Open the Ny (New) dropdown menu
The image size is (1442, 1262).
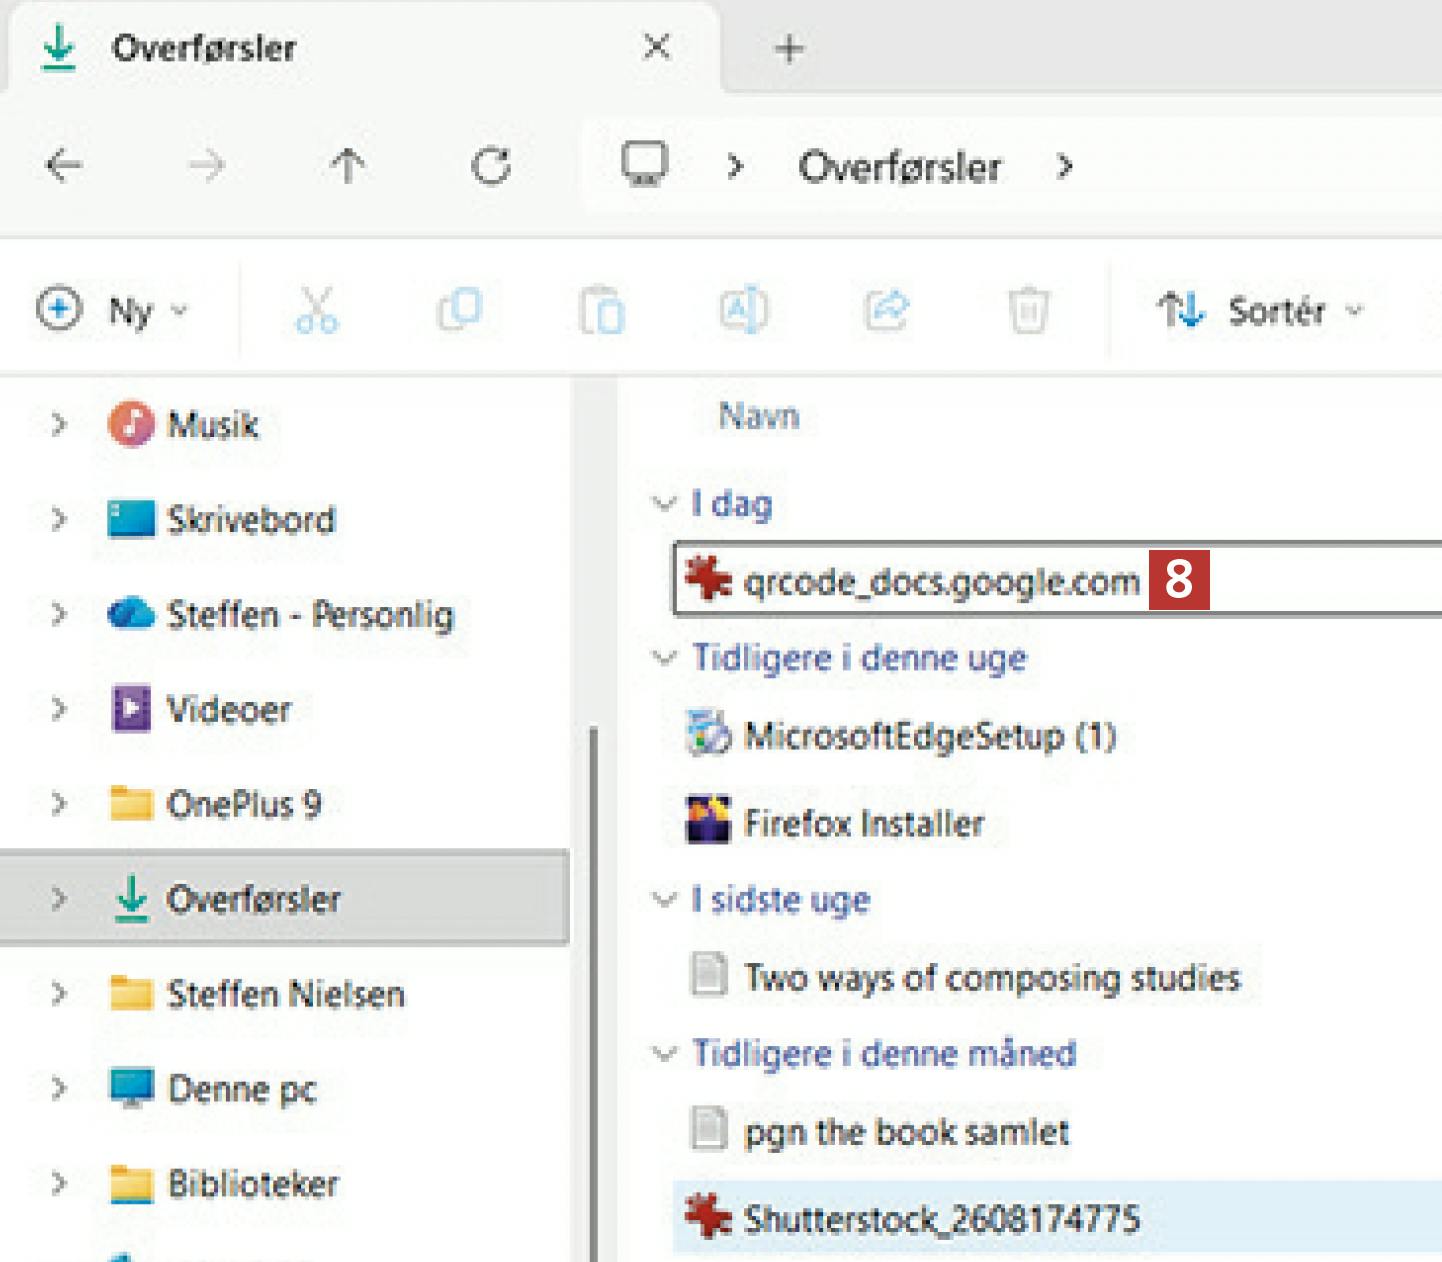point(112,310)
